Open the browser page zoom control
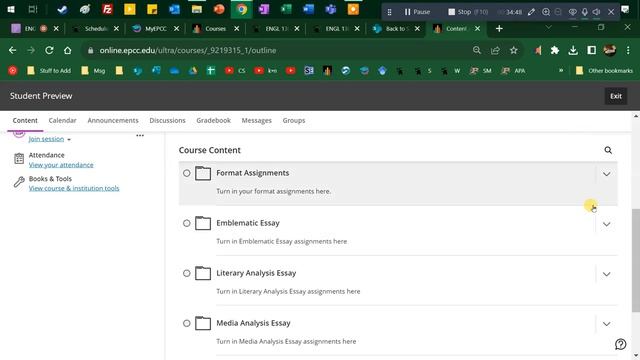Viewport: 640px width, 360px height. tap(477, 50)
